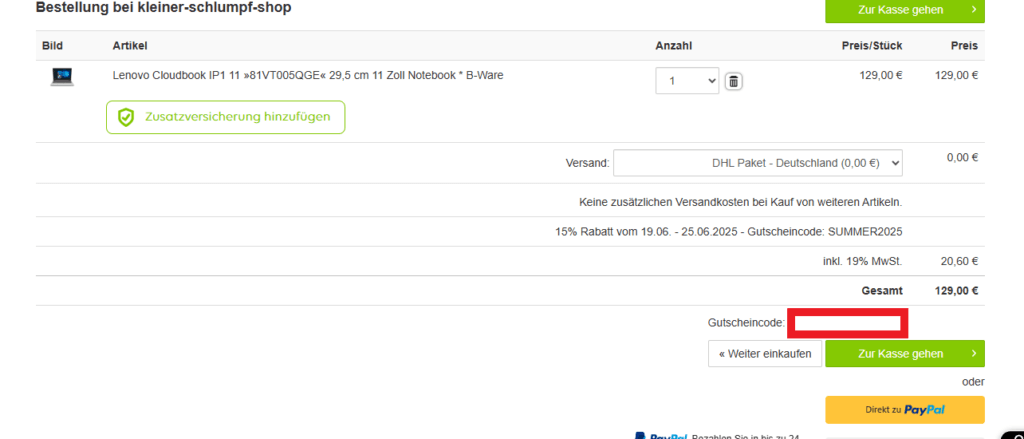Open the Lenovo Cloudbook IP1 11 article link
Image resolution: width=1024 pixels, height=439 pixels.
[308, 75]
